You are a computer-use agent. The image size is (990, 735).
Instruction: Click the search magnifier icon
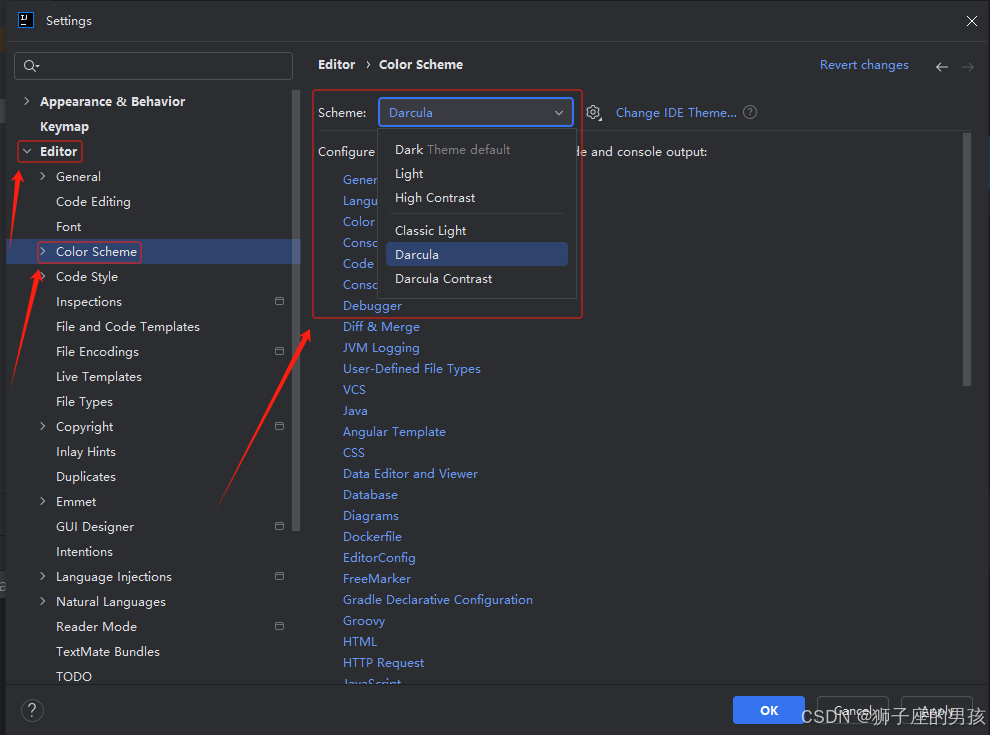pyautogui.click(x=30, y=66)
